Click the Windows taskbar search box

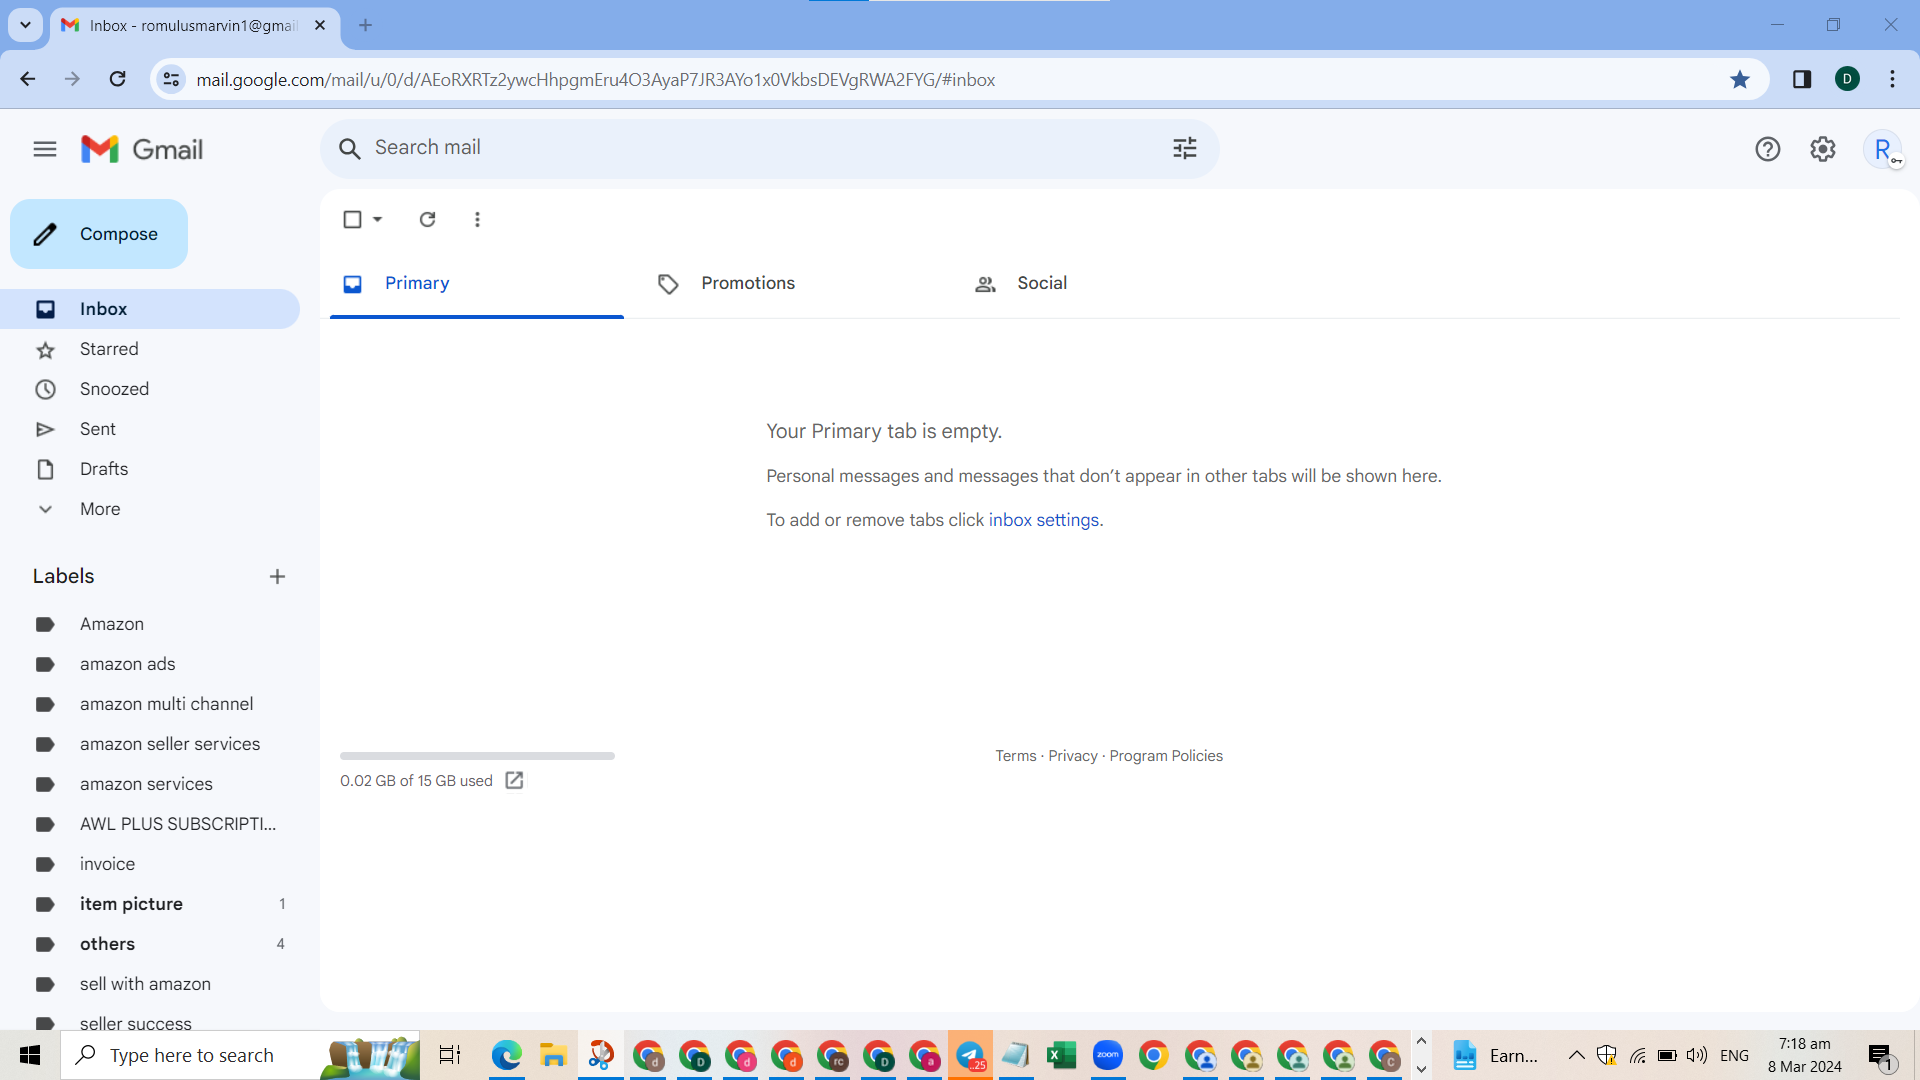tap(240, 1055)
